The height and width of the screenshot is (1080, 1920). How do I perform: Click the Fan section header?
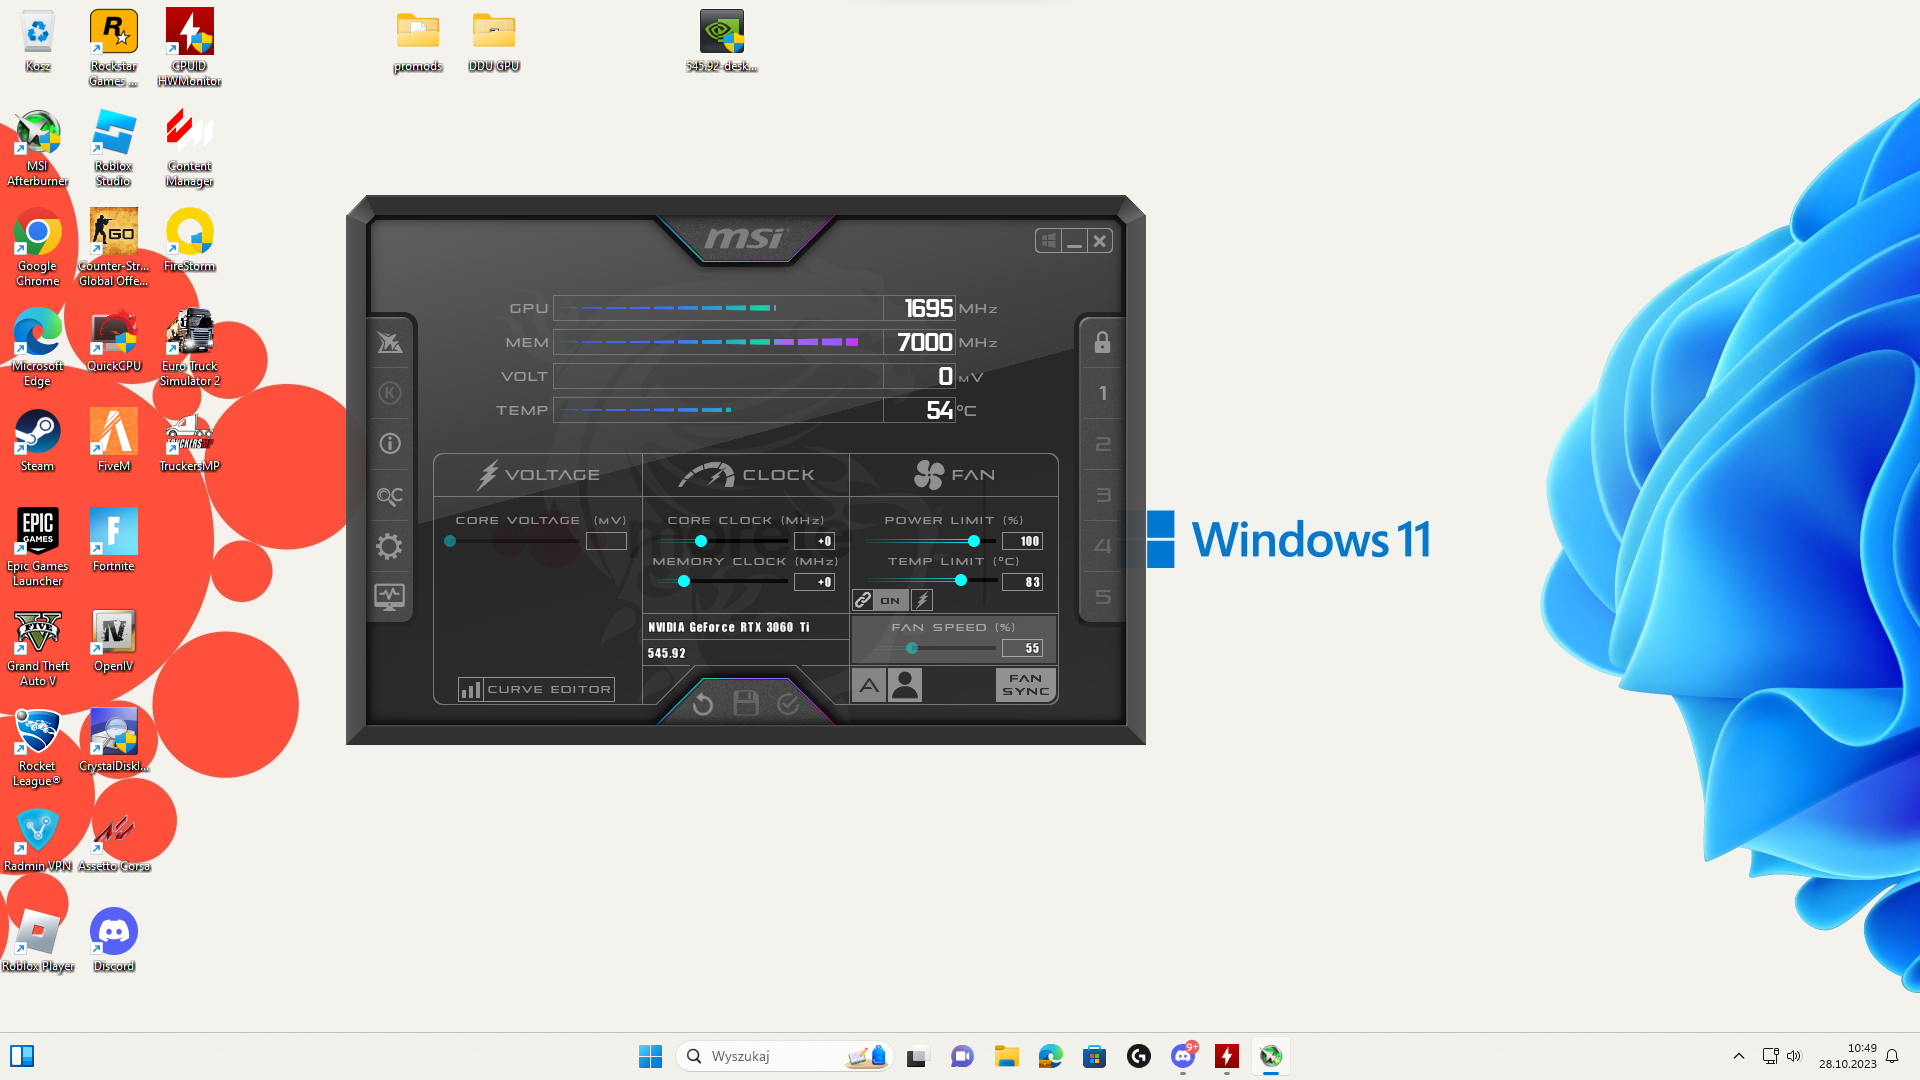pos(954,475)
